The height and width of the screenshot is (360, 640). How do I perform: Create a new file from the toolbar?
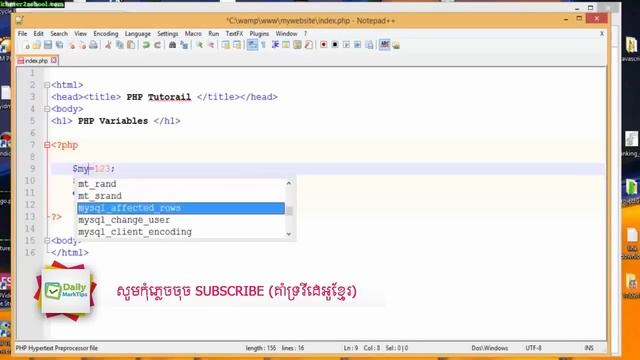click(27, 45)
